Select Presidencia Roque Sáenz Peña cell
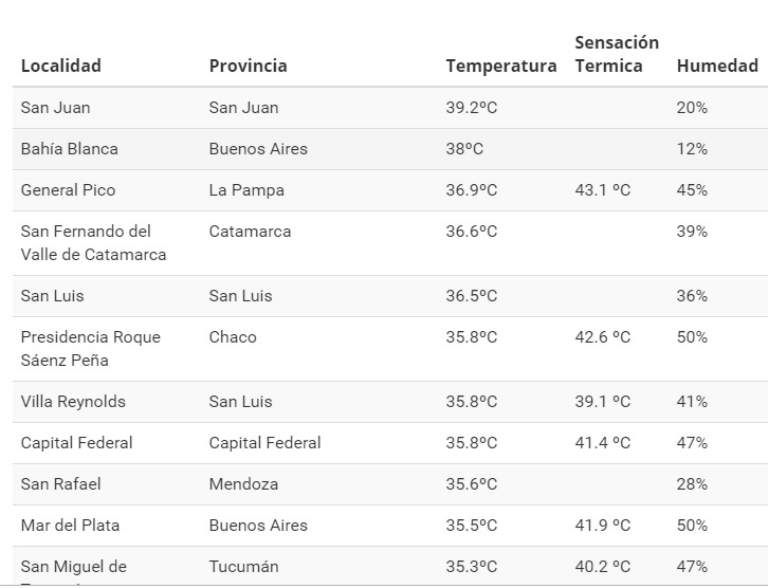 90,348
